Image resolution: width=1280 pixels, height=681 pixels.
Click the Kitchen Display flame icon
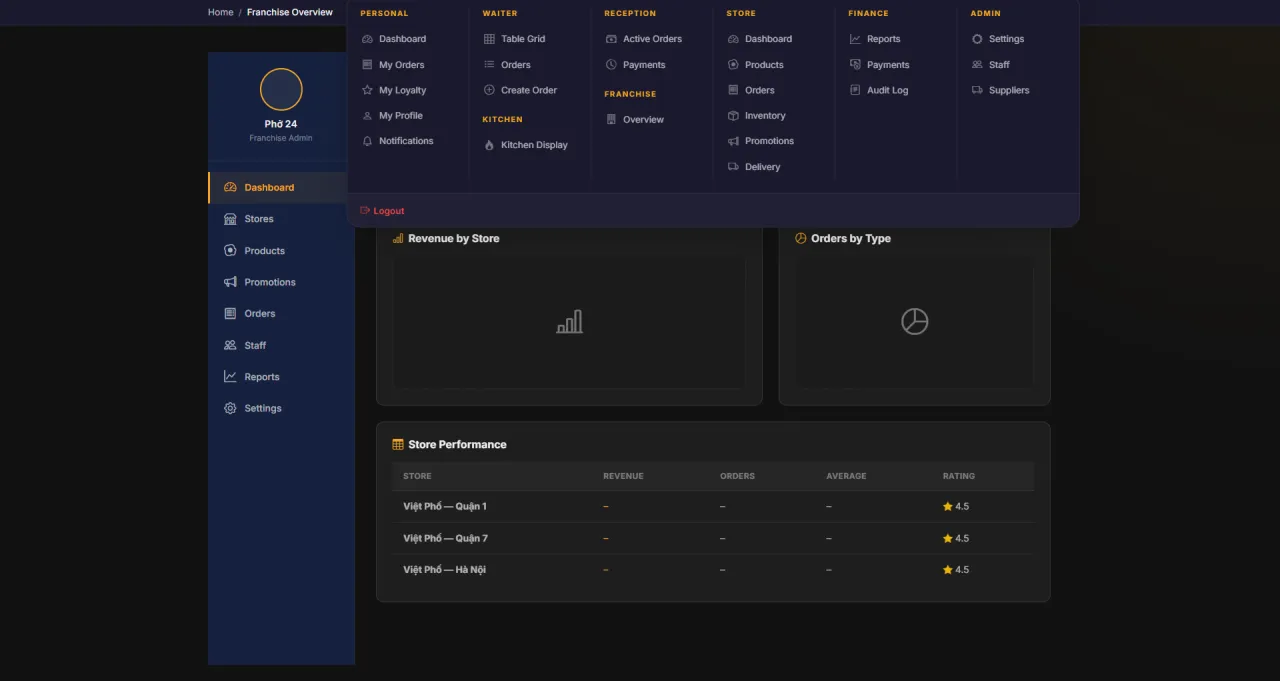coord(489,145)
